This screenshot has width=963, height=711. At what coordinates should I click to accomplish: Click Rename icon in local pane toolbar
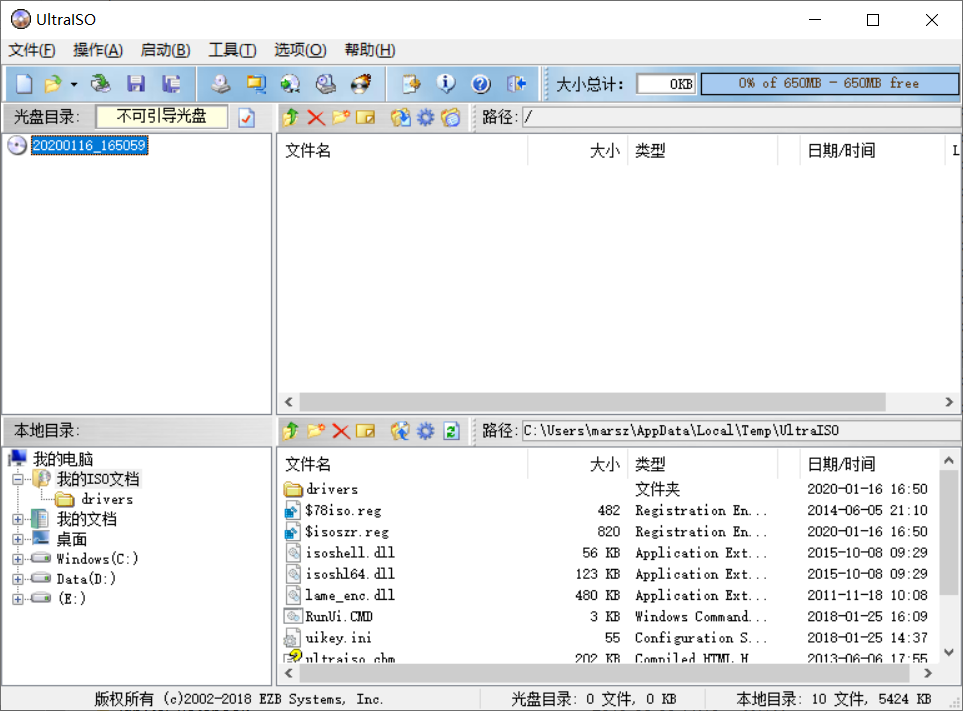(365, 431)
